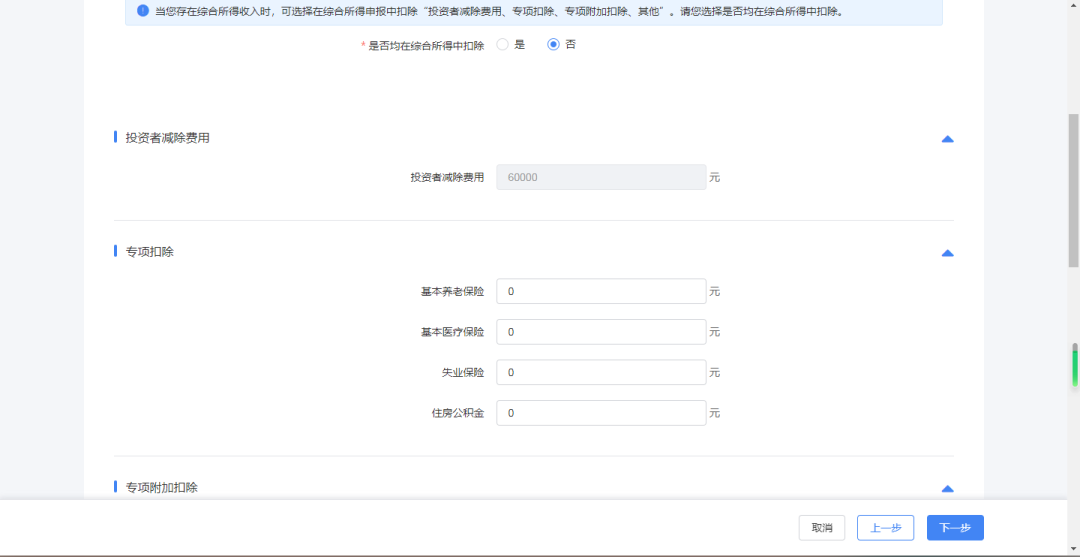1080x557 pixels.
Task: Collapse the 专项附加扣除 section
Action: click(947, 489)
